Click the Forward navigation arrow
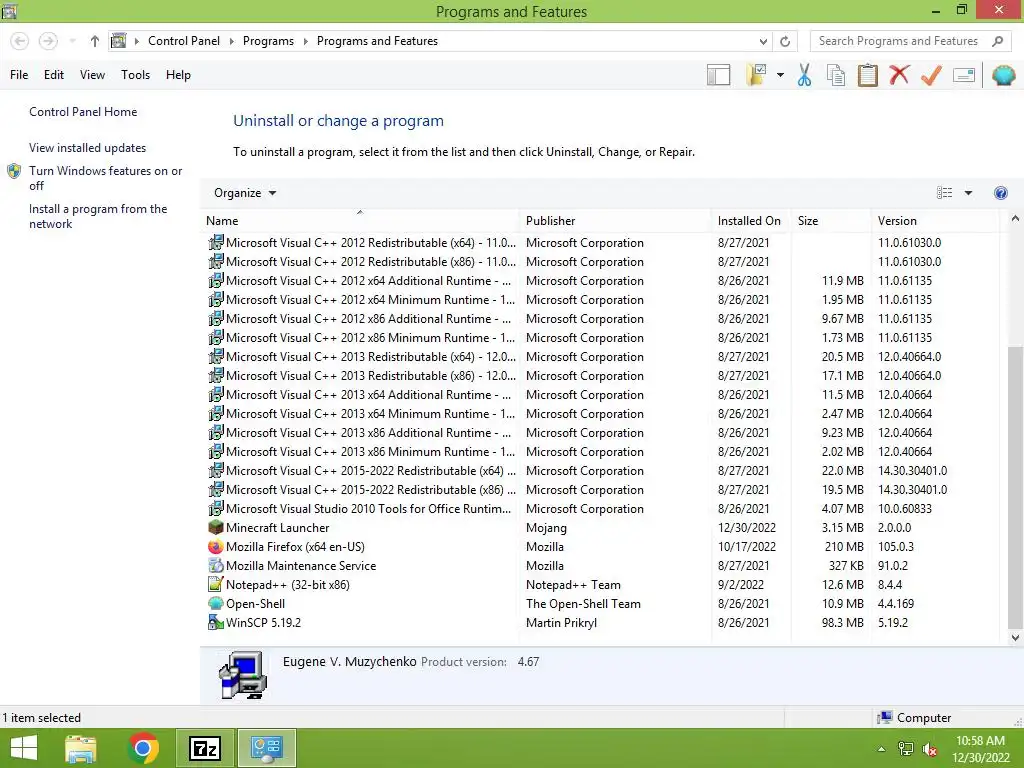Screen dimensions: 1024x768 (48, 41)
